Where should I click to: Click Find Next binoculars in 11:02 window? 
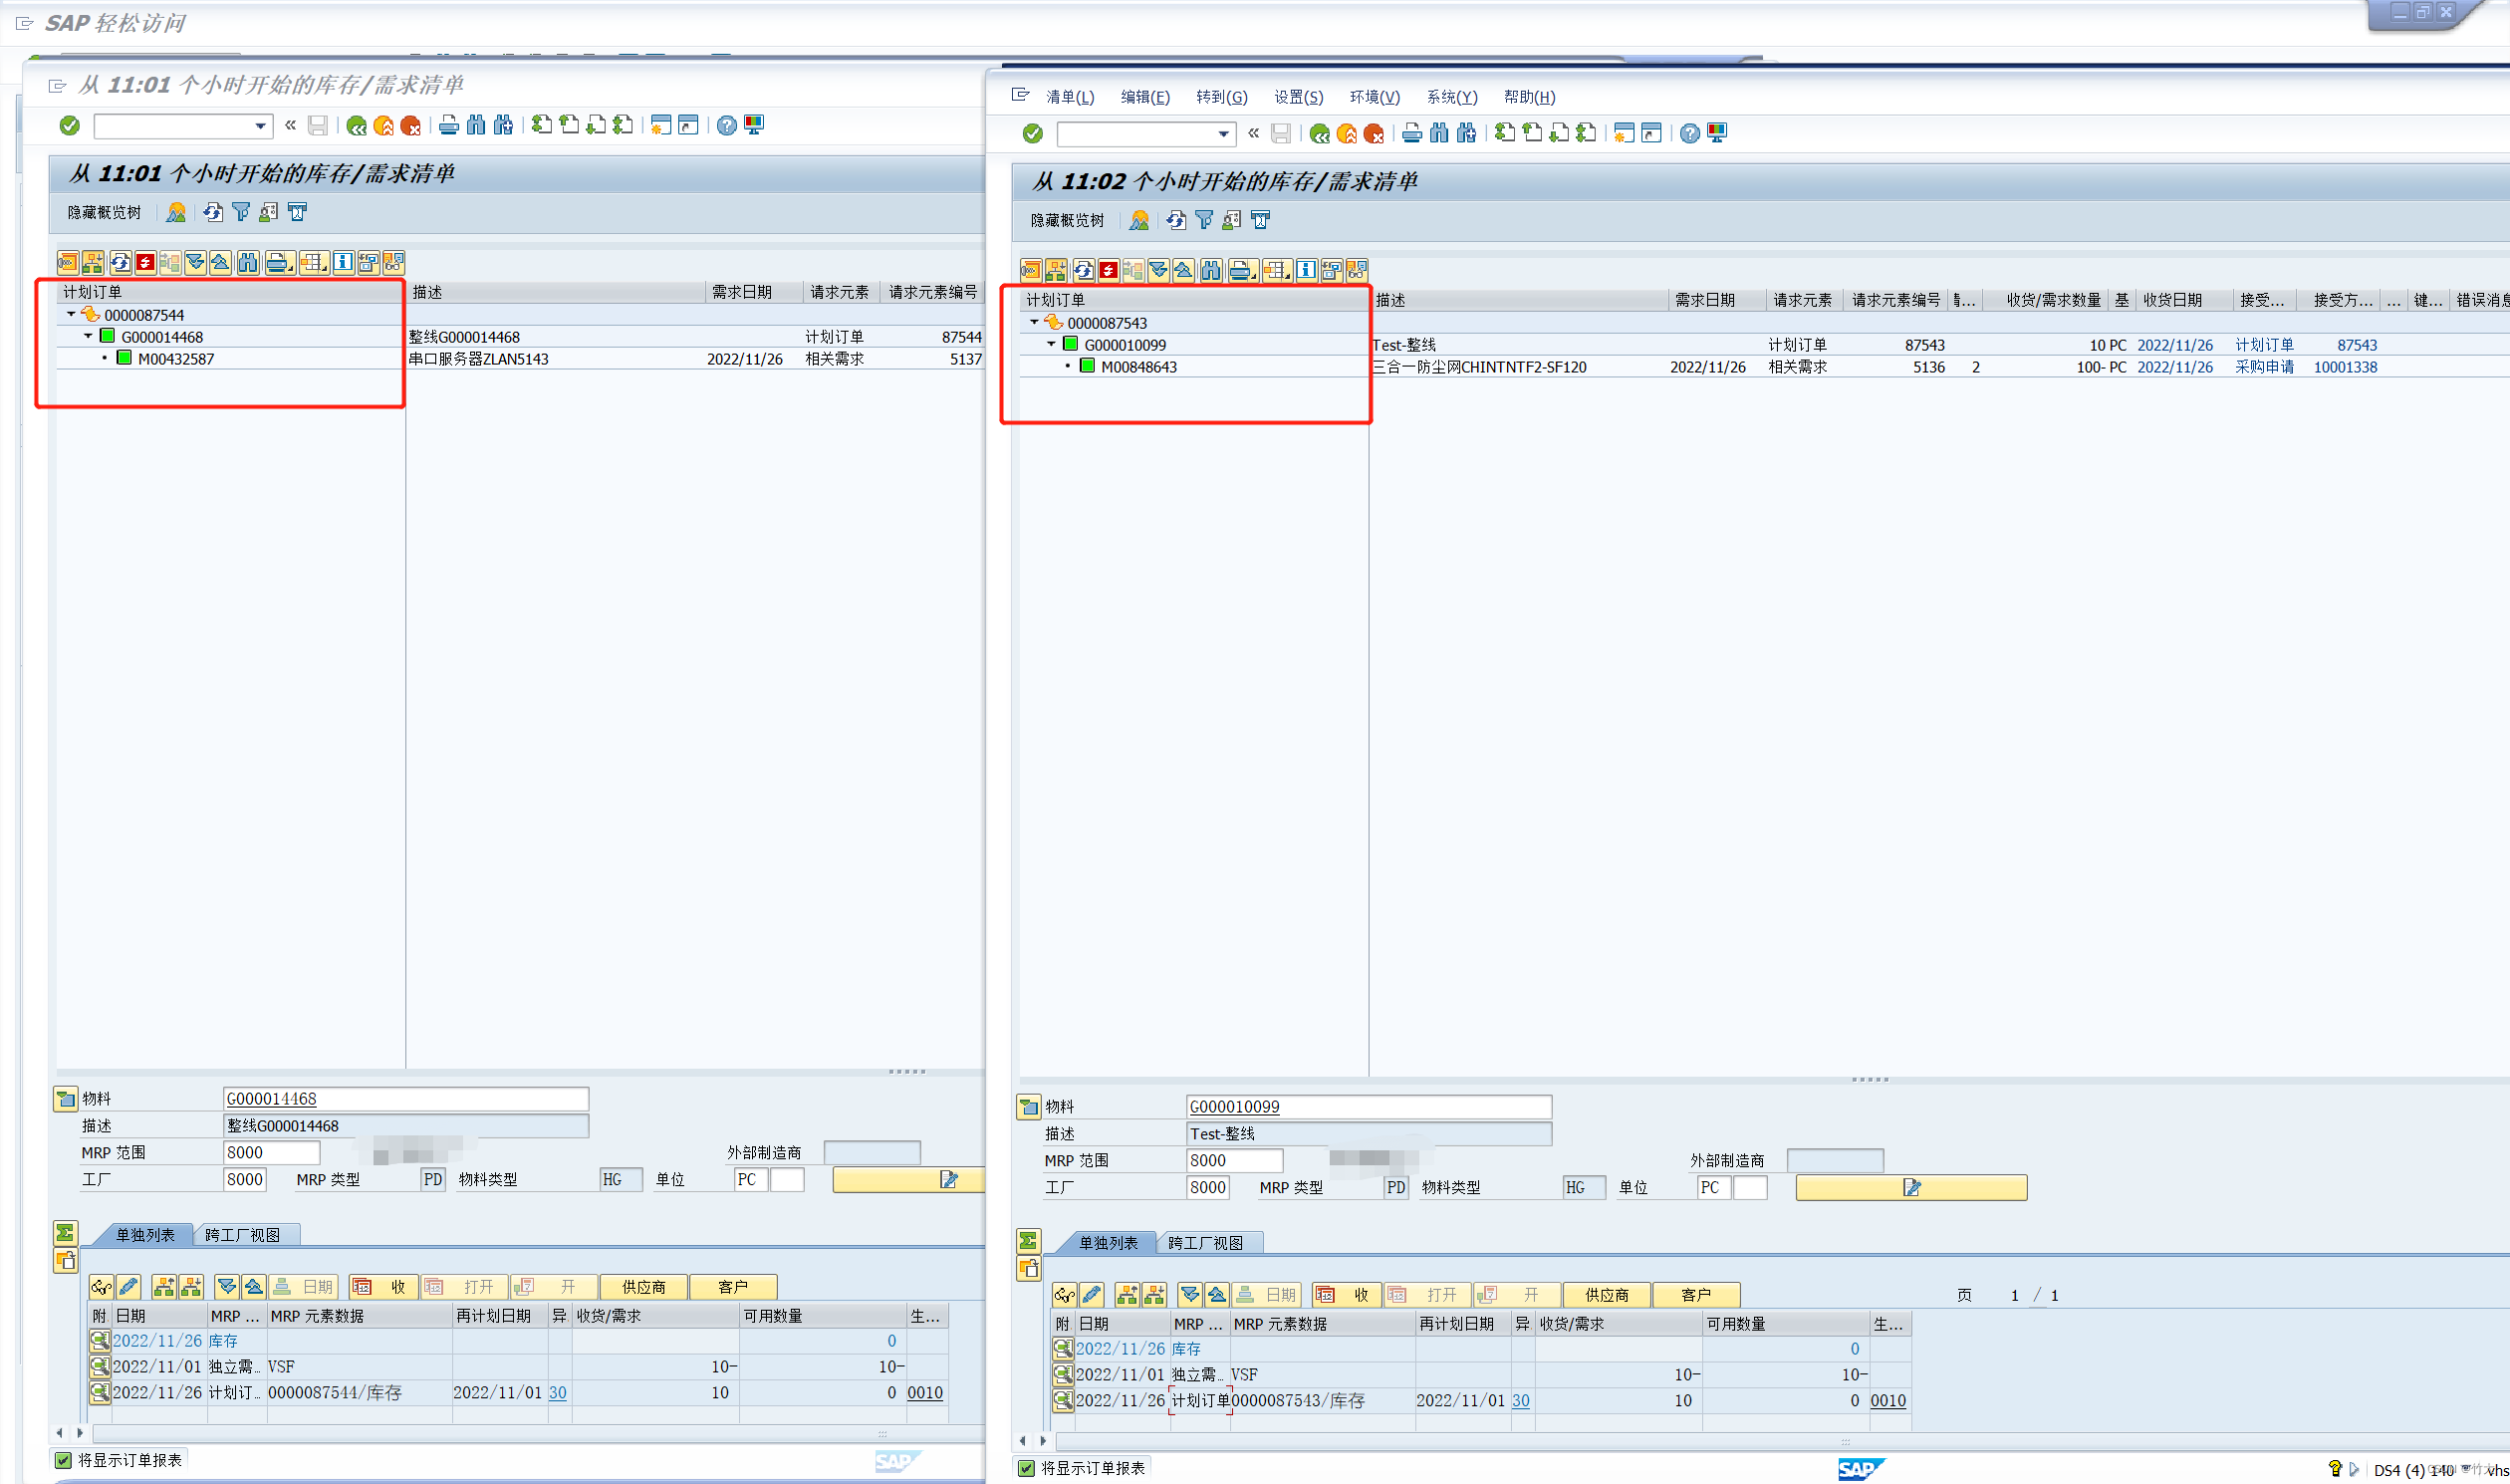(1466, 133)
